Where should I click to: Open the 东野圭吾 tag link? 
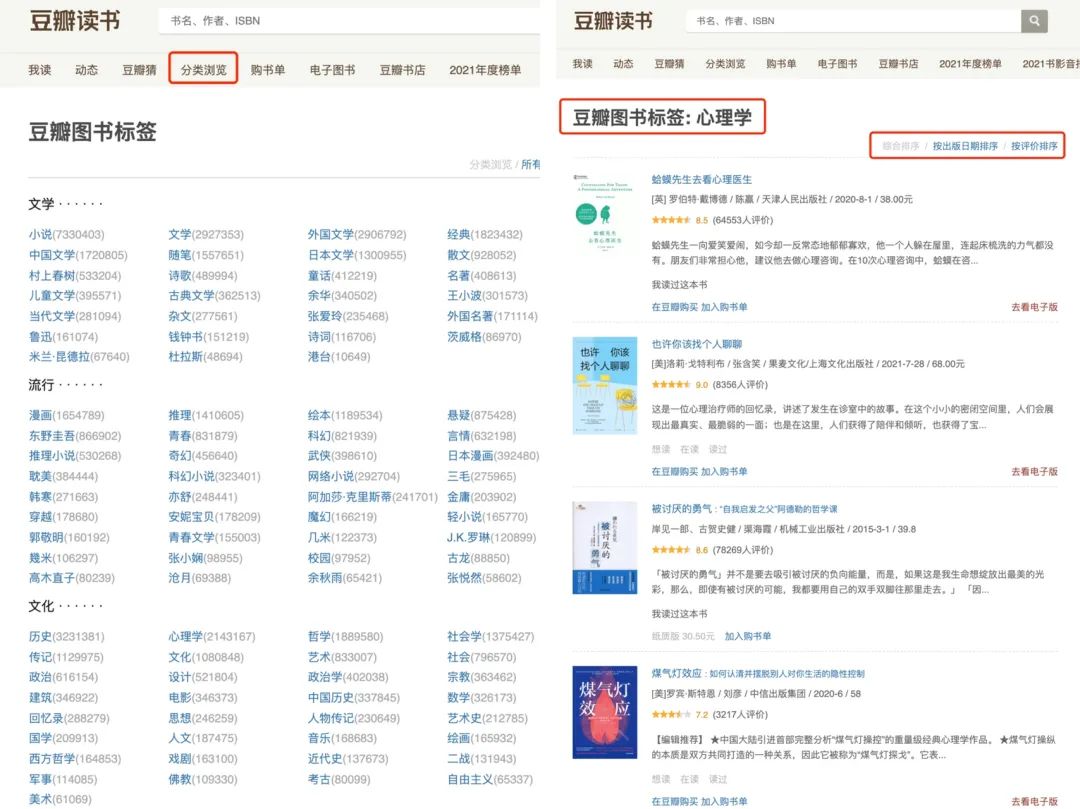click(x=52, y=436)
